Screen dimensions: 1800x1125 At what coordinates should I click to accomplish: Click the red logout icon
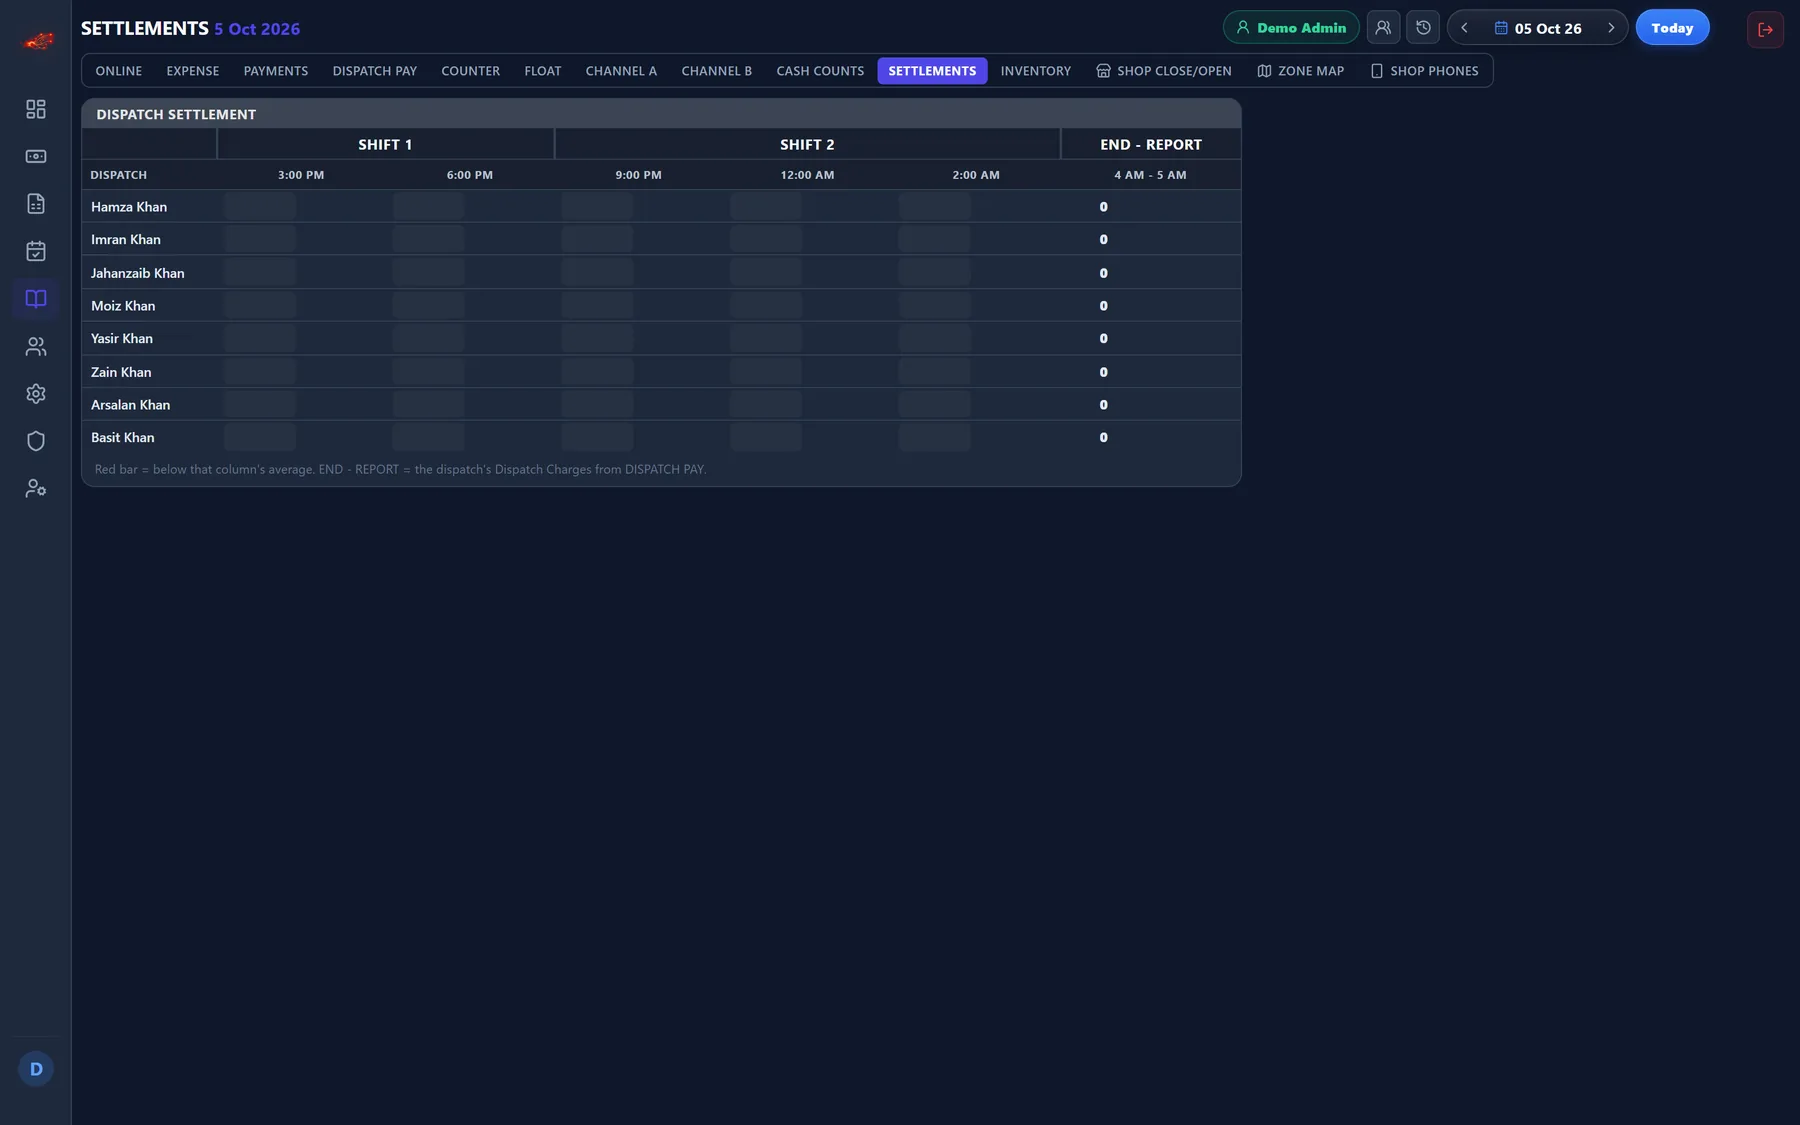pos(1765,29)
